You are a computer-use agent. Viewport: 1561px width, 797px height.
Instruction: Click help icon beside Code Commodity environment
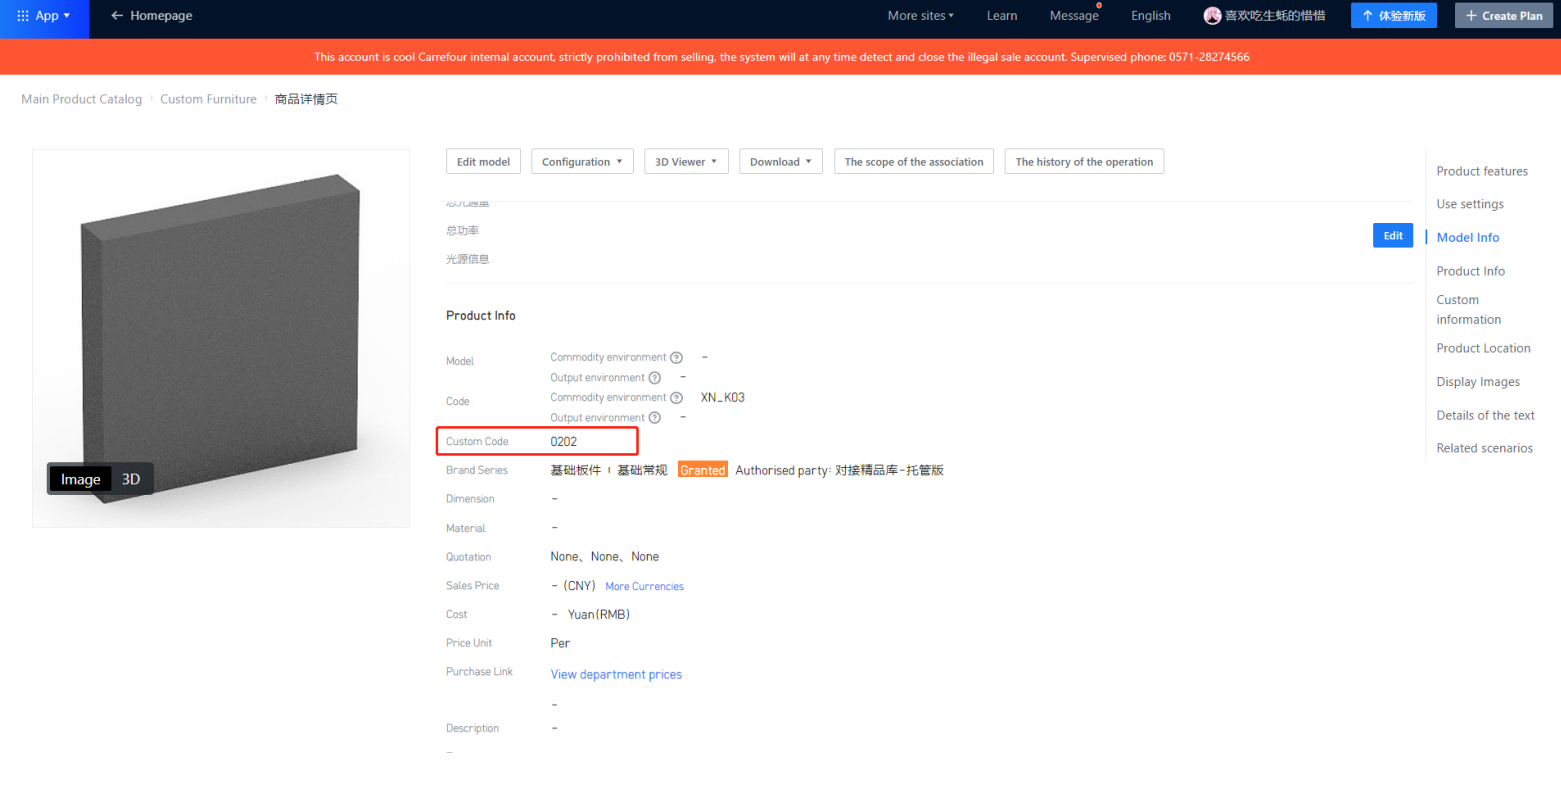point(677,398)
